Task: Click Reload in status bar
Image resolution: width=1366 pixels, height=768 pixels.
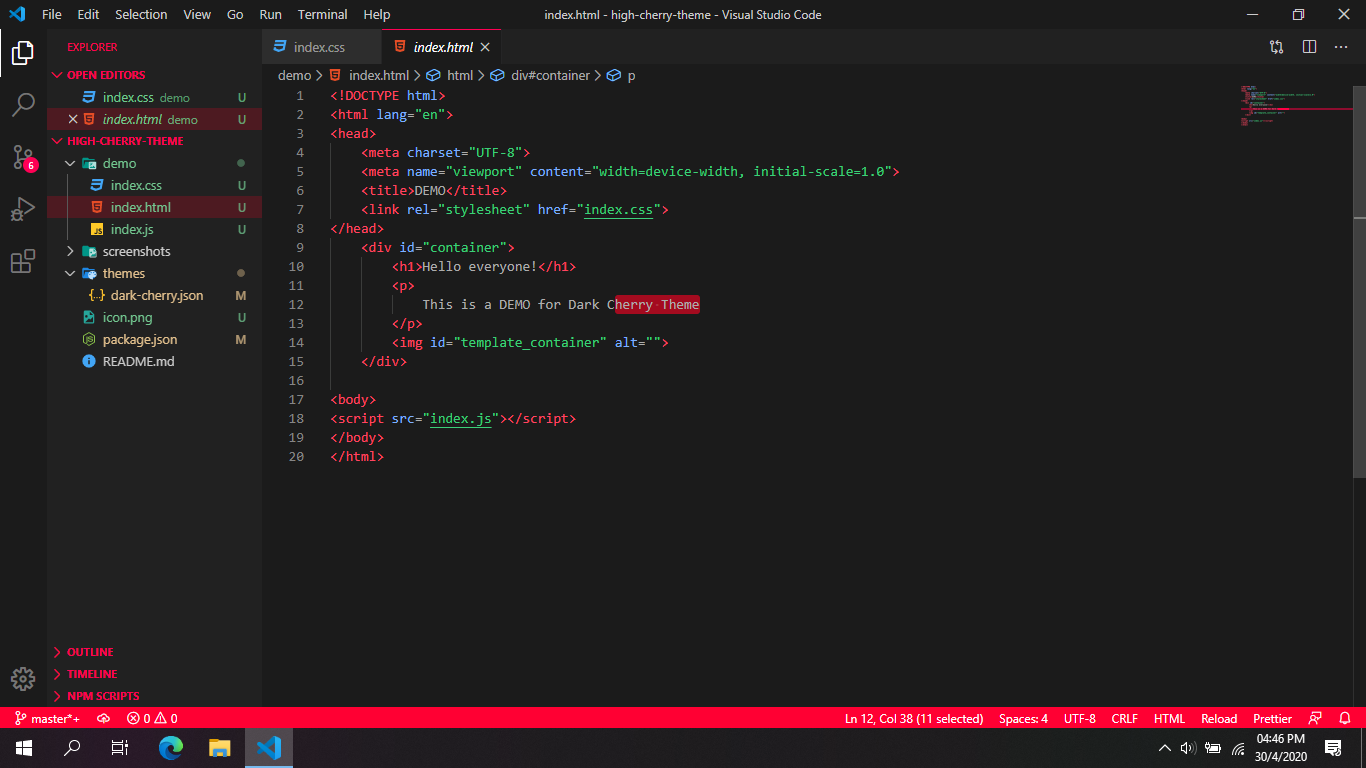Action: point(1219,718)
